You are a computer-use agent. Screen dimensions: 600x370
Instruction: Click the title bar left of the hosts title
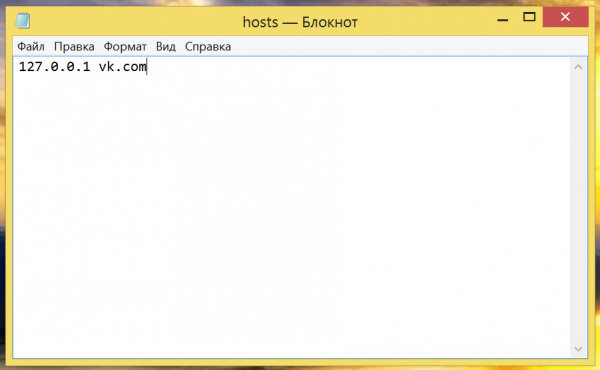134,21
